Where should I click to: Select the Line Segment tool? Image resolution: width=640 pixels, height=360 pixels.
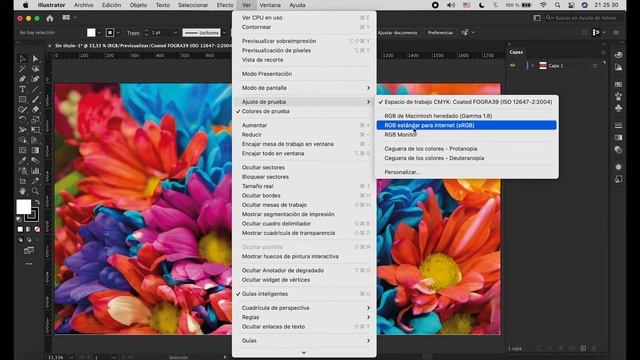(36, 89)
